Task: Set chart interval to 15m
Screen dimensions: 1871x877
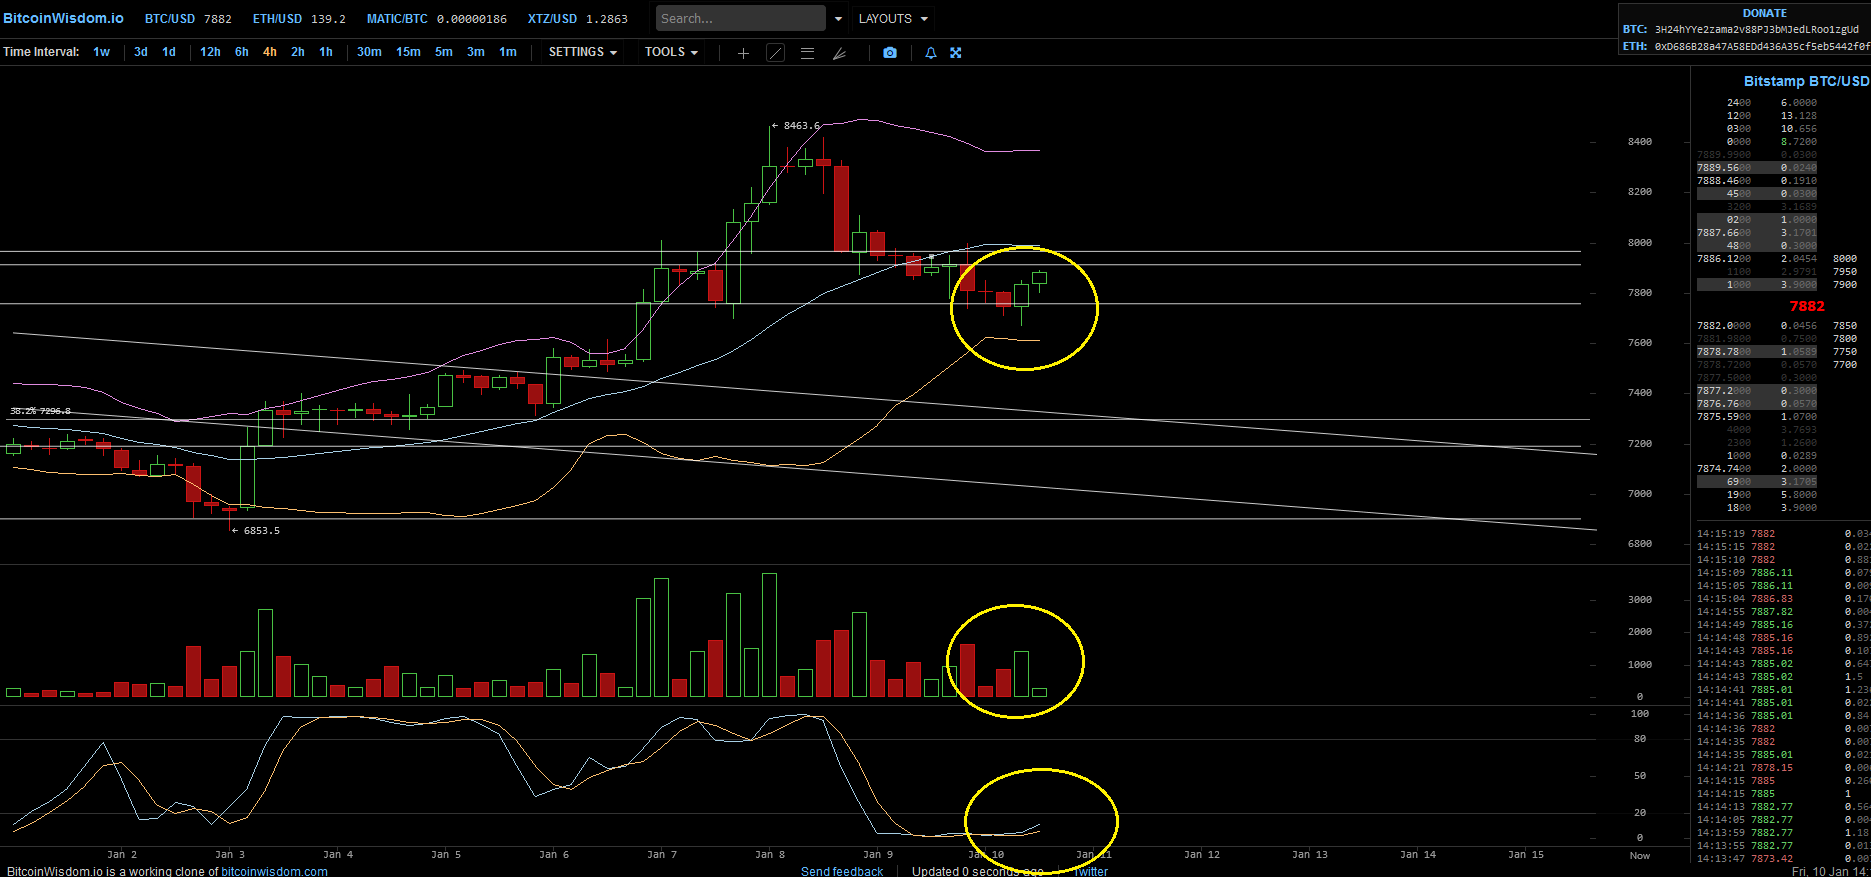Action: click(x=408, y=52)
